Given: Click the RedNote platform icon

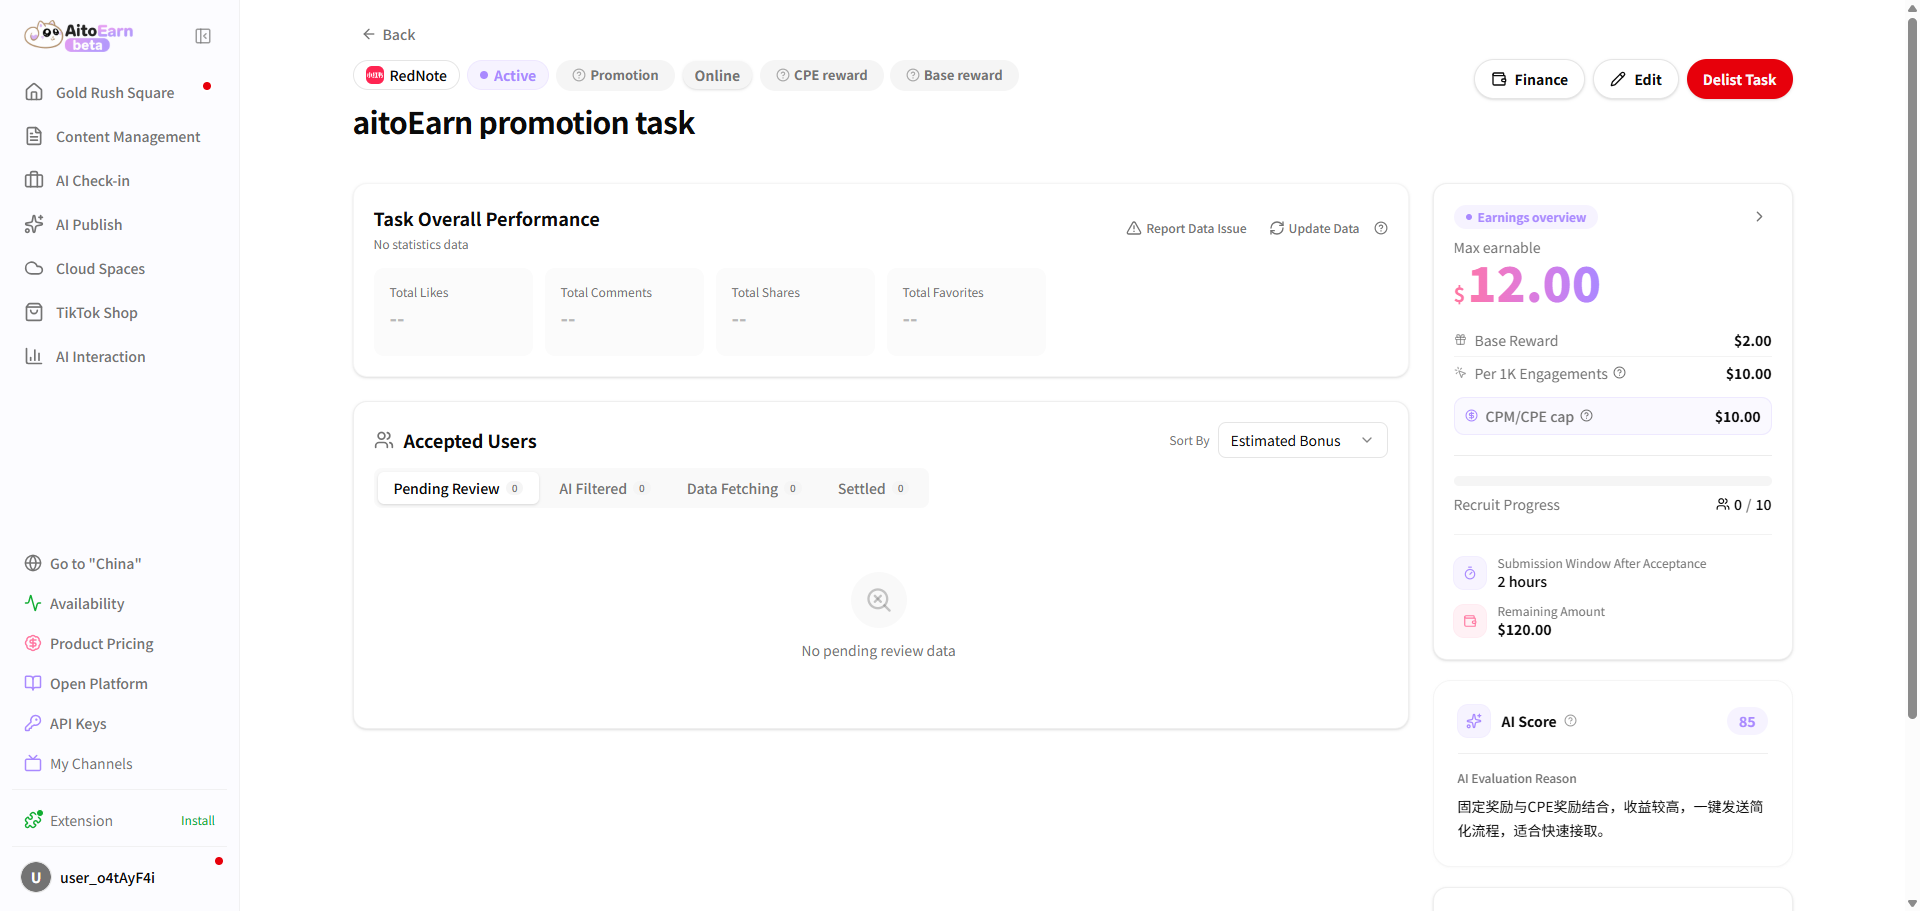Looking at the screenshot, I should [x=375, y=75].
